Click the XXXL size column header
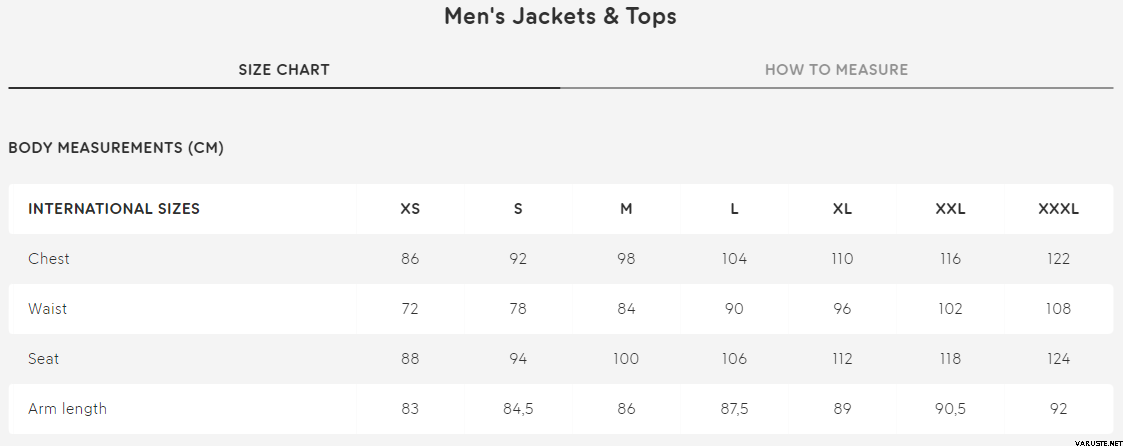Image resolution: width=1123 pixels, height=446 pixels. (x=1058, y=209)
